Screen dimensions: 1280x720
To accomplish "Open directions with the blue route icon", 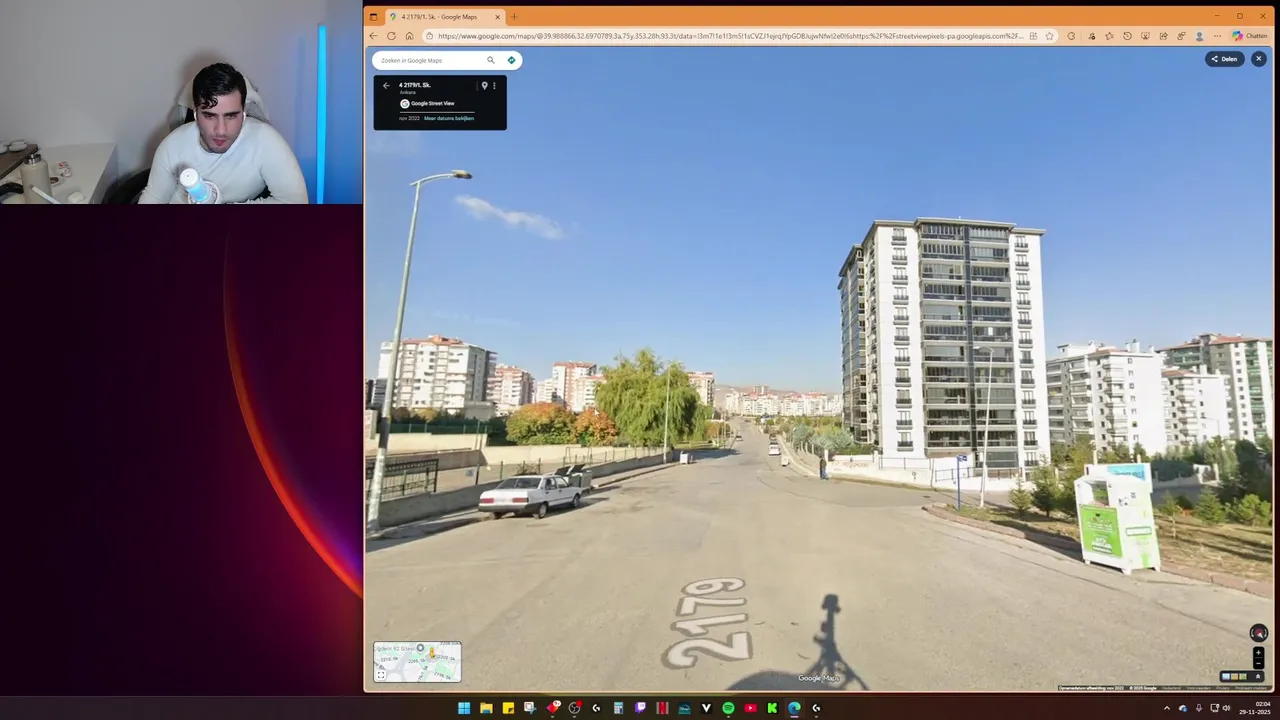I will 511,60.
